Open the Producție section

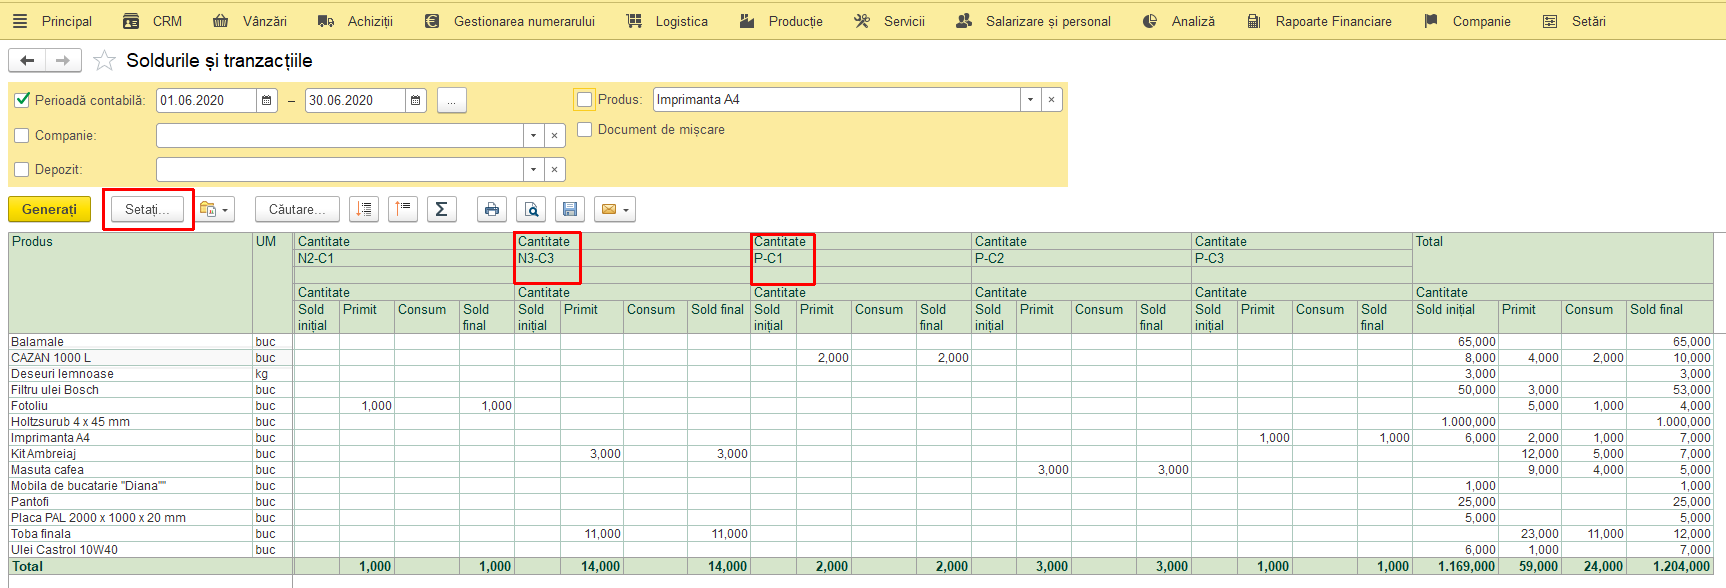pyautogui.click(x=781, y=21)
